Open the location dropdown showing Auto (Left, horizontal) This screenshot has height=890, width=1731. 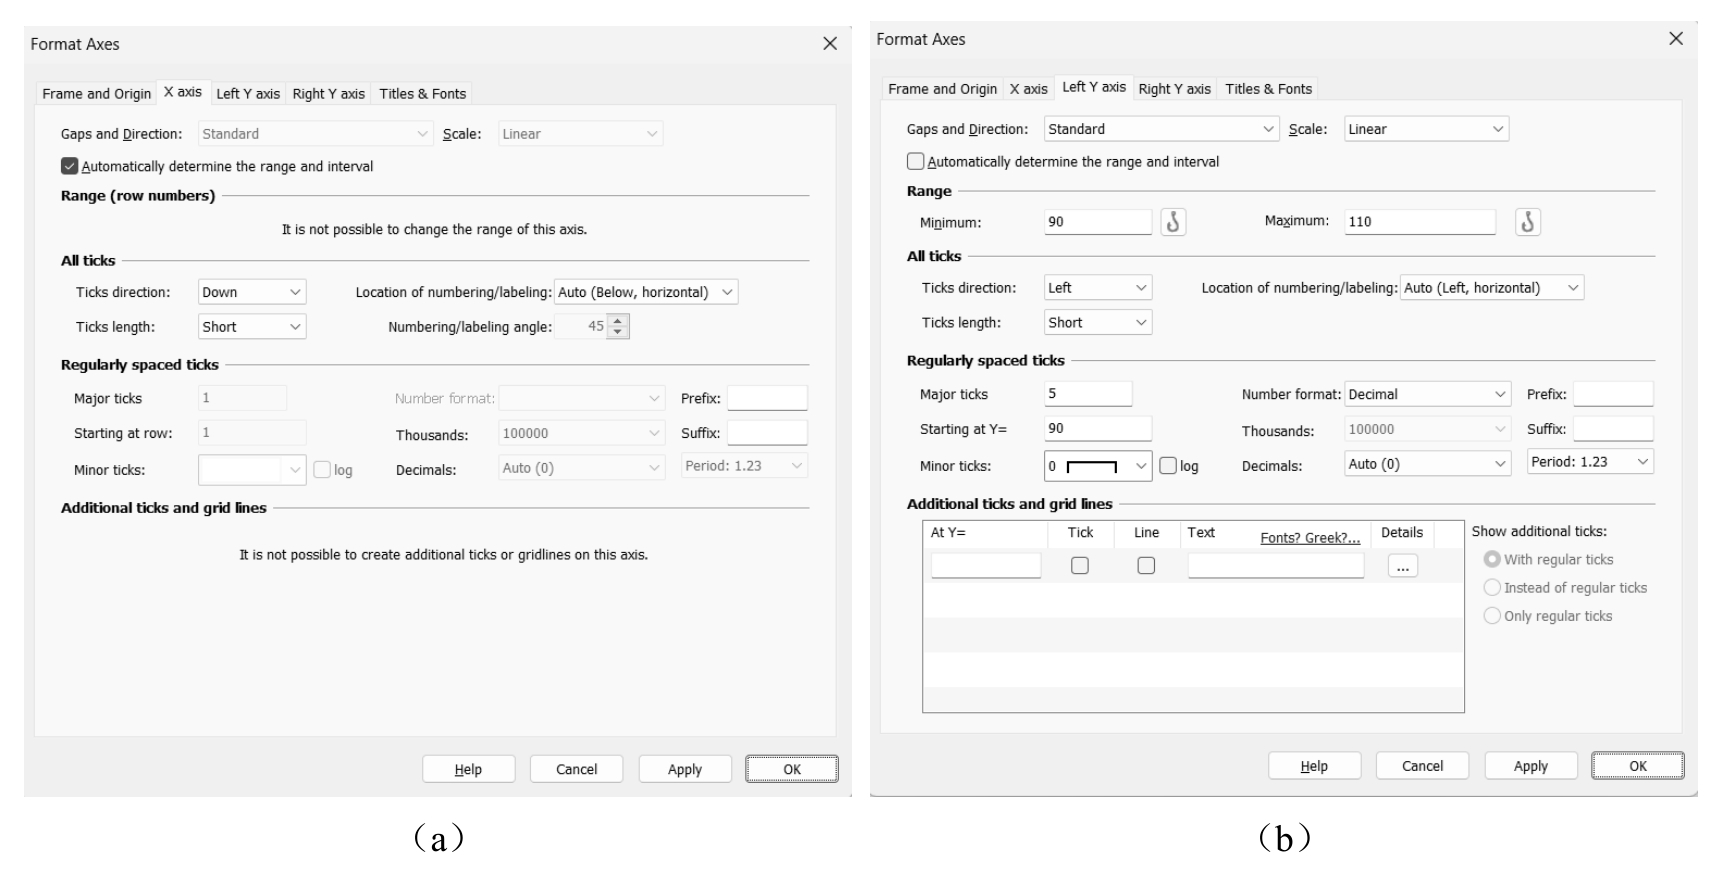point(1491,288)
